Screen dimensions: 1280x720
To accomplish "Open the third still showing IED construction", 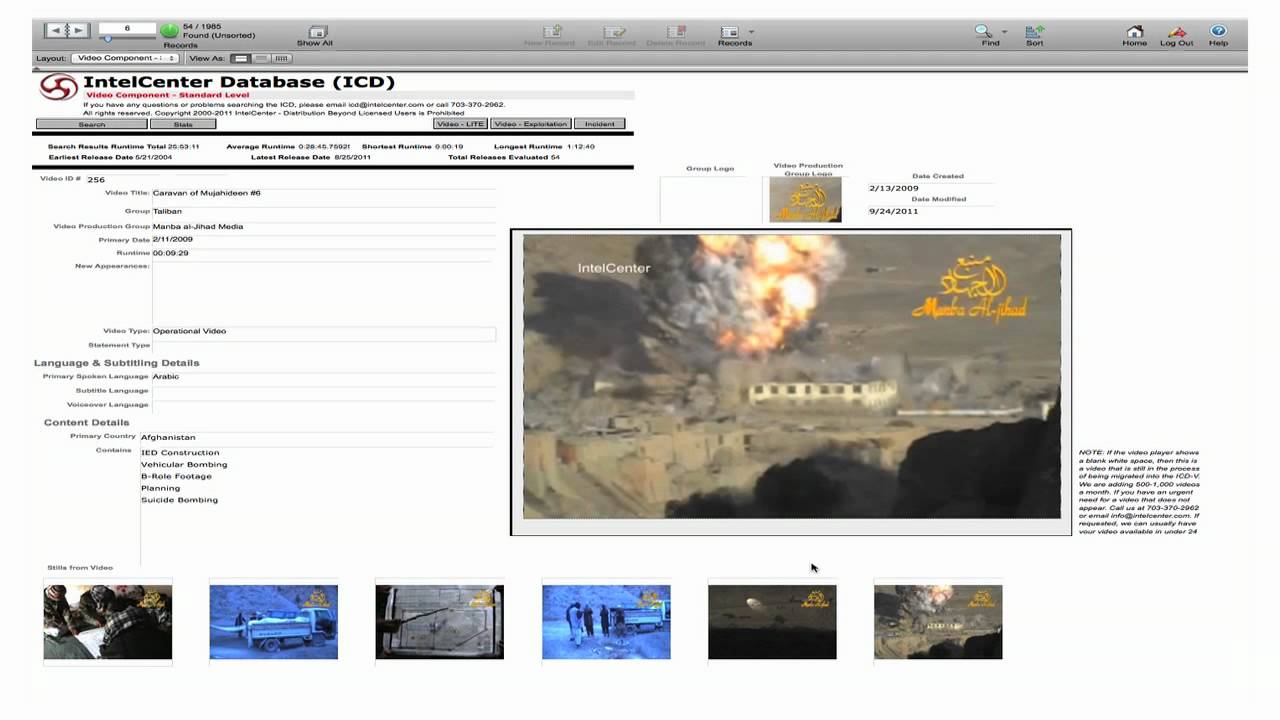I will coord(440,622).
